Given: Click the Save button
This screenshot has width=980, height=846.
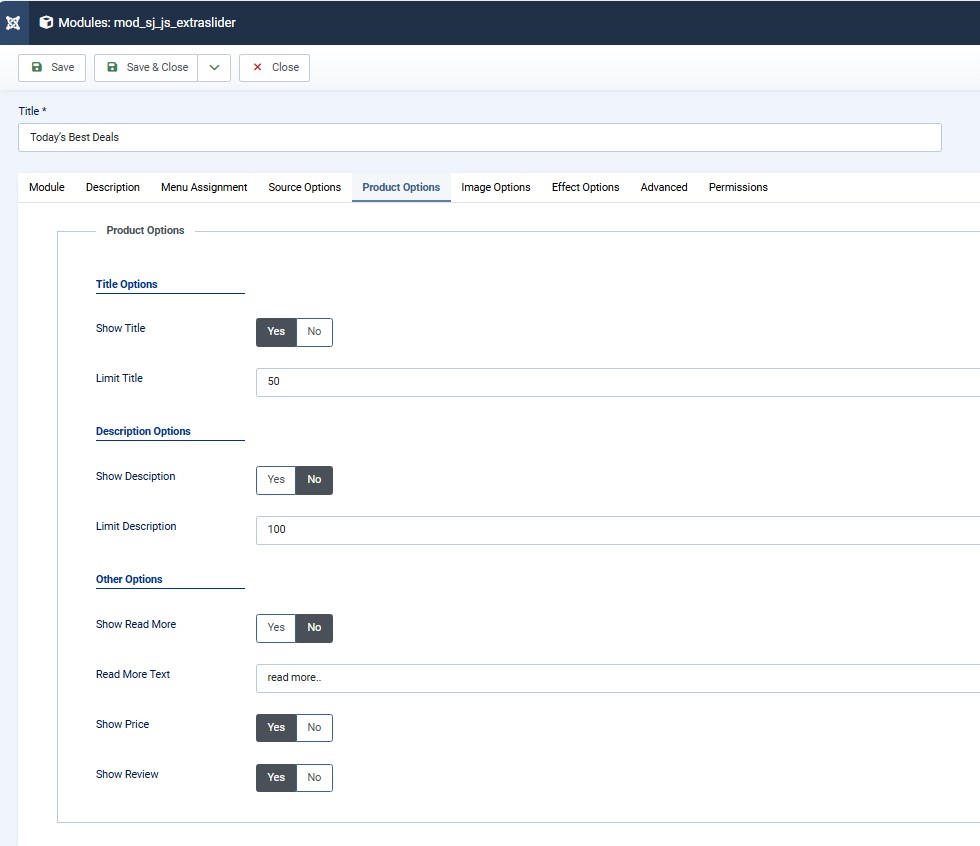Looking at the screenshot, I should [52, 67].
